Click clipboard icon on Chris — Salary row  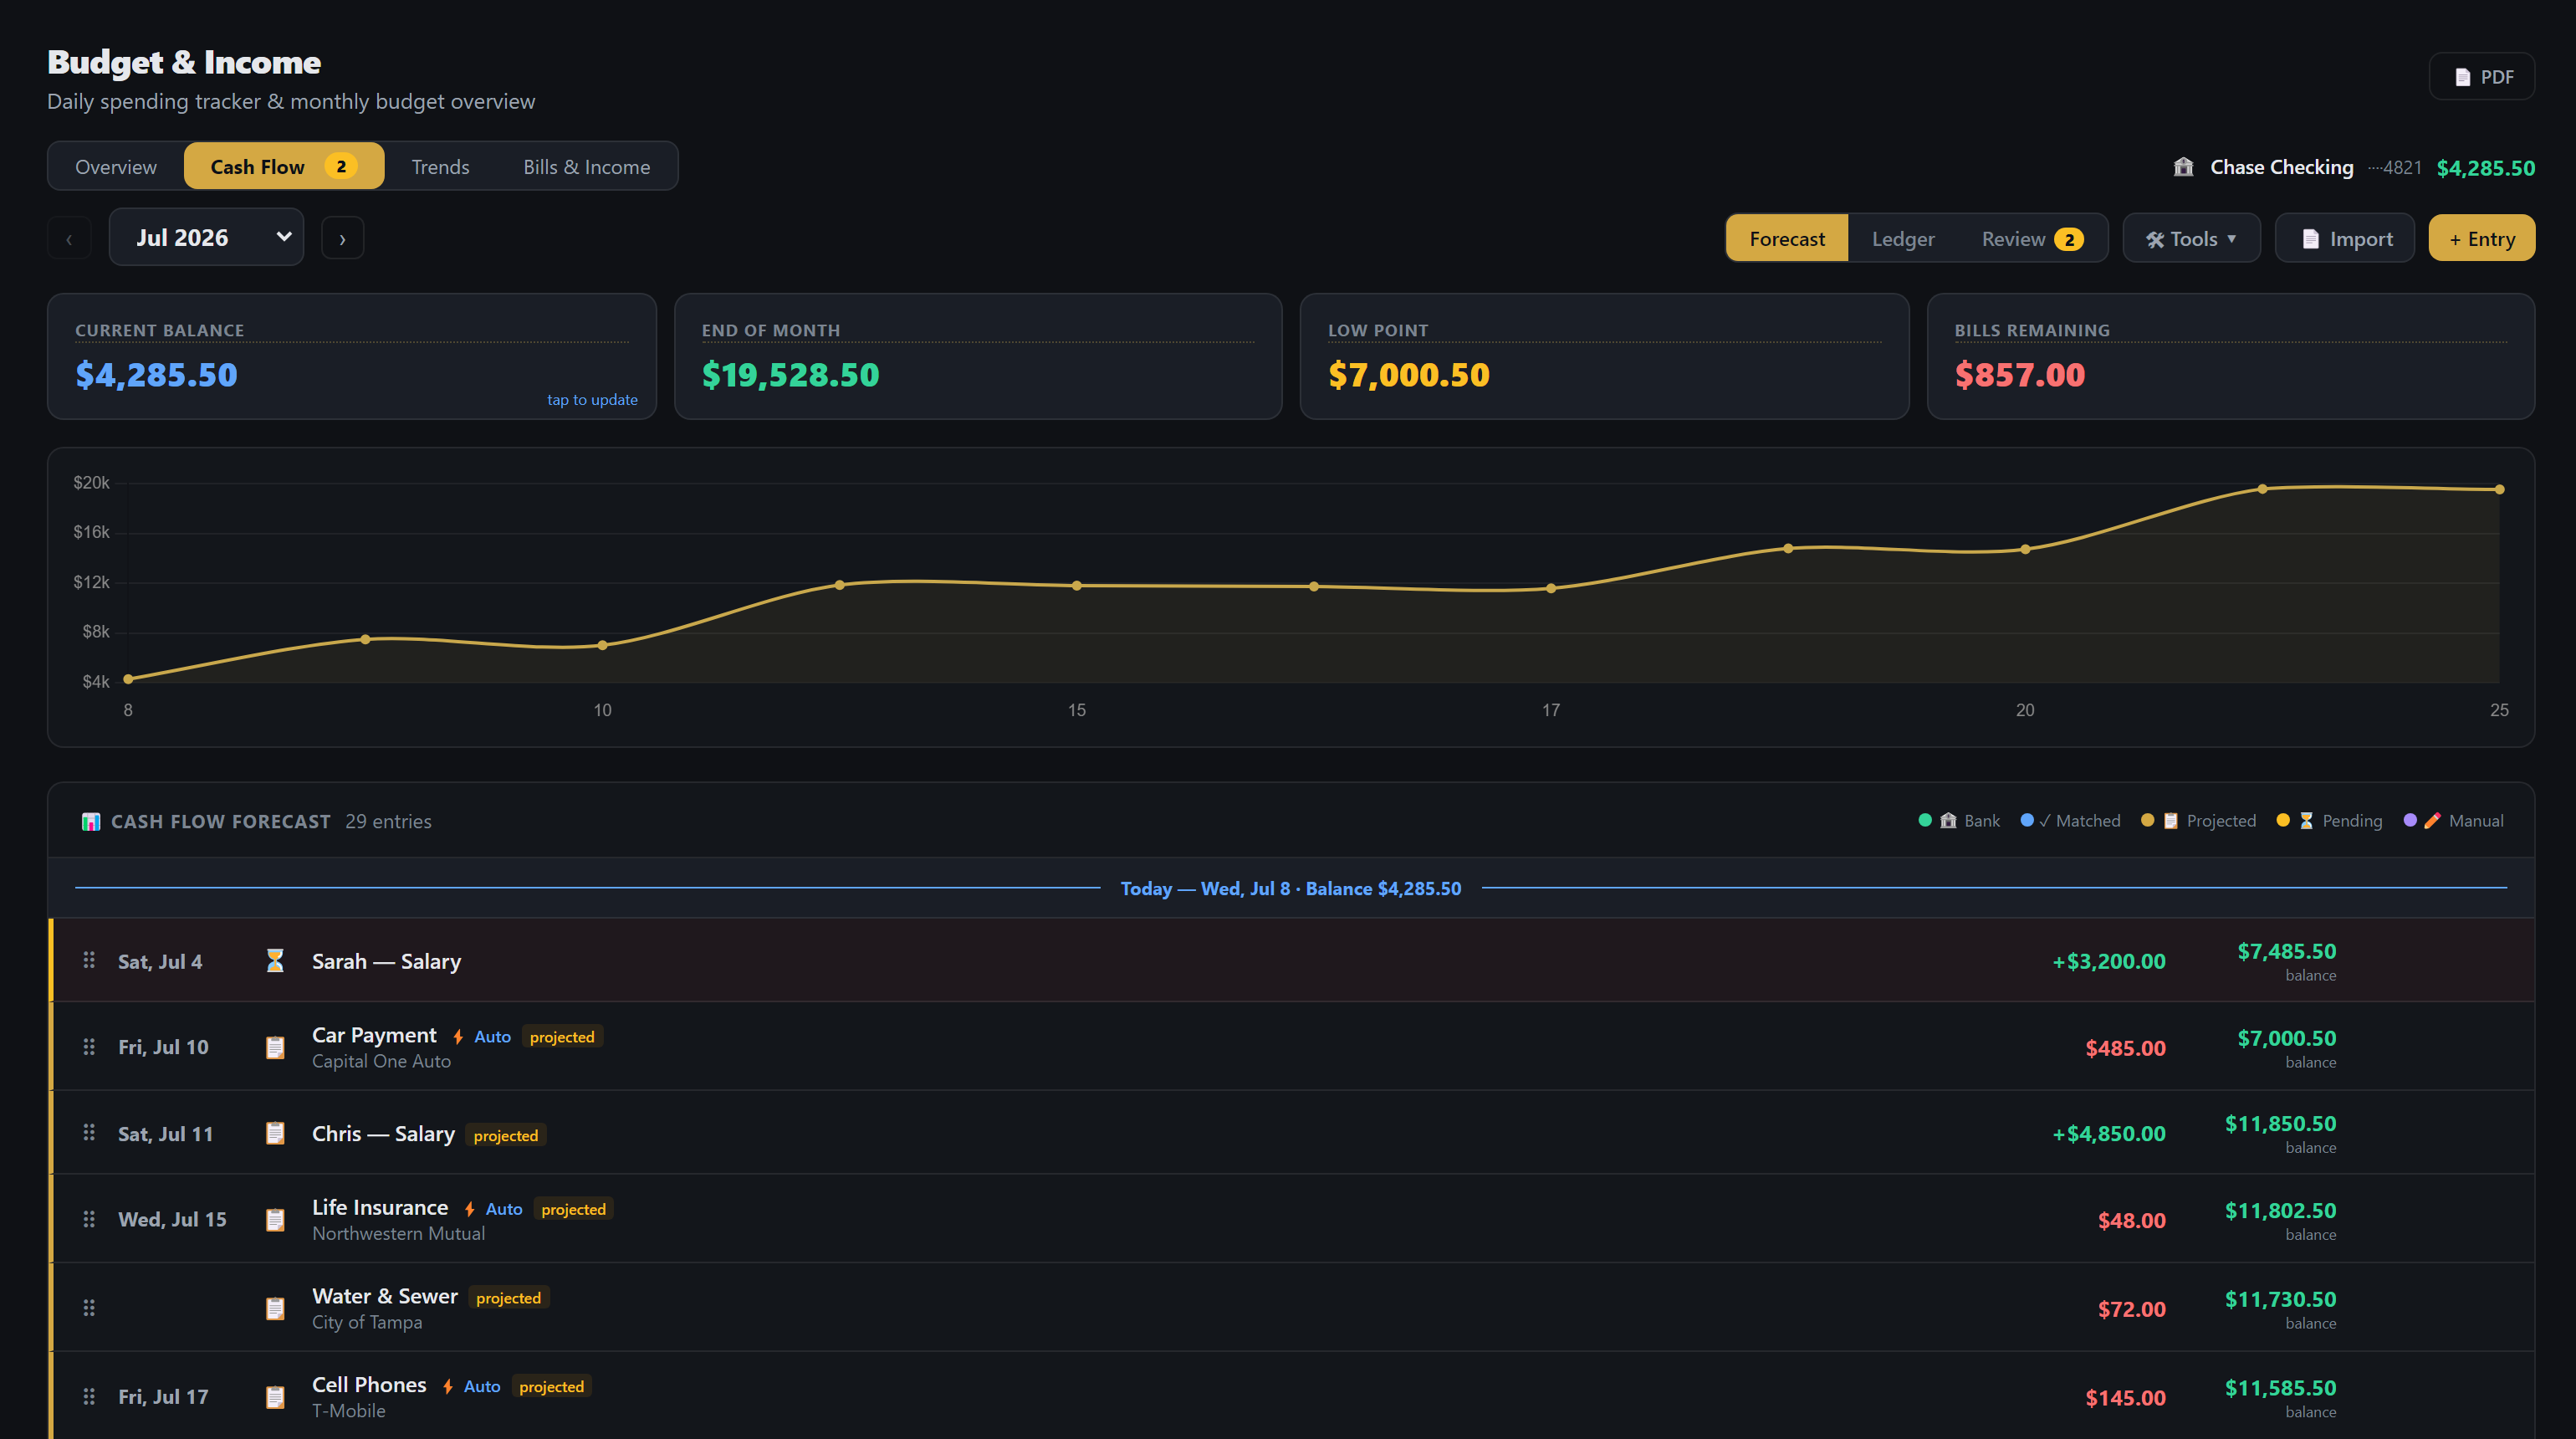pos(275,1134)
